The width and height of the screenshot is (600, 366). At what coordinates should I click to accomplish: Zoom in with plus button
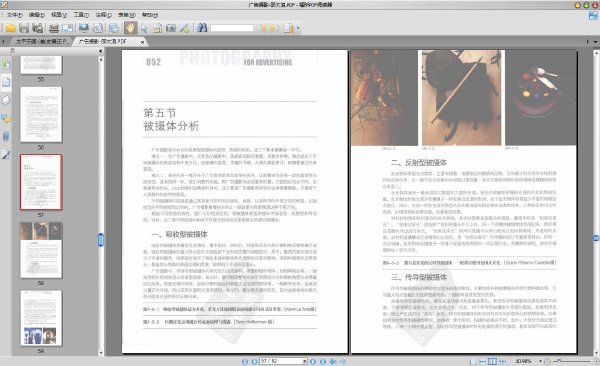click(596, 361)
